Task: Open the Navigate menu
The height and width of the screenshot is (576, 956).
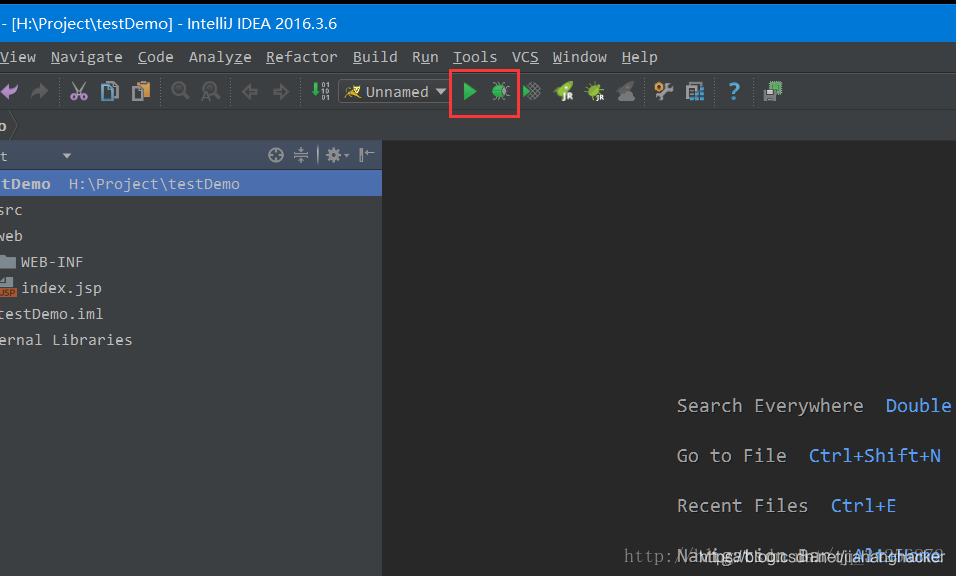Action: 87,57
